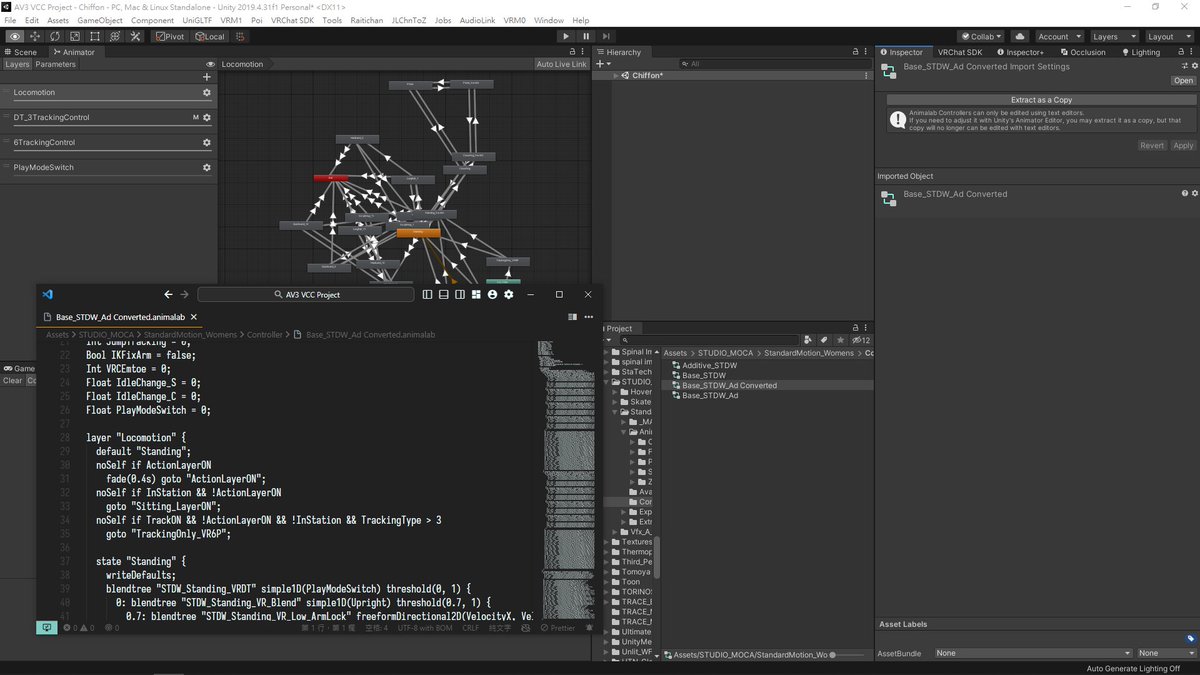
Task: Toggle VS Code primary sidebar layout icon
Action: (427, 295)
